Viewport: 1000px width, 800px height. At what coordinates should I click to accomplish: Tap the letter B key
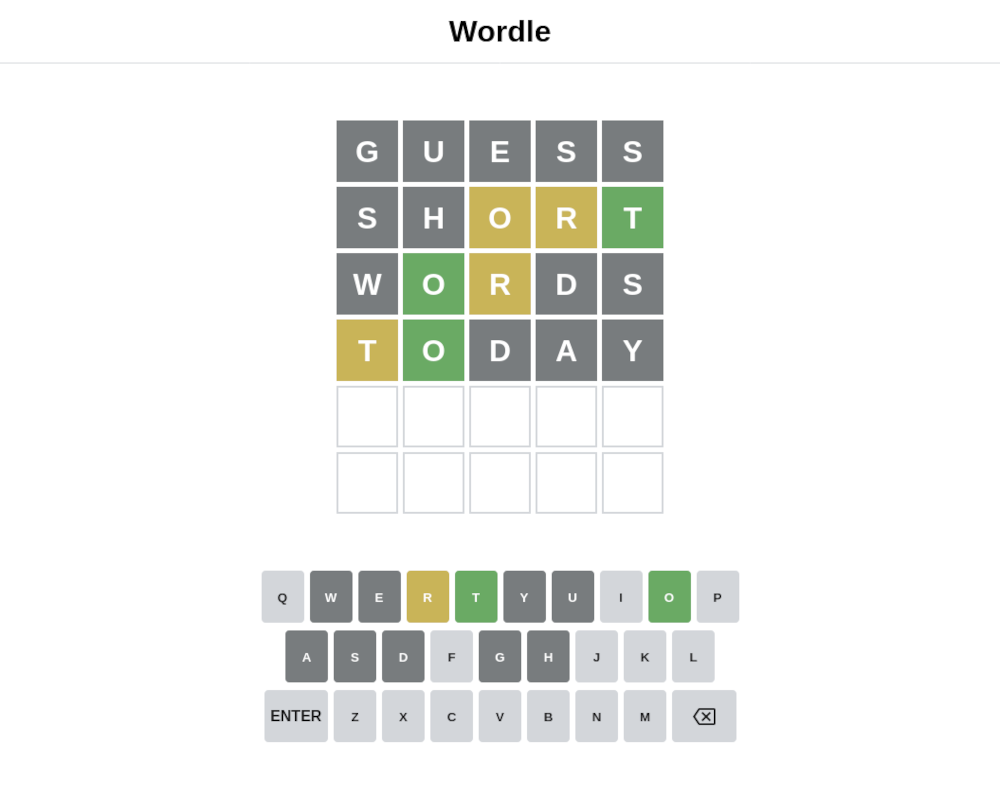click(x=548, y=716)
